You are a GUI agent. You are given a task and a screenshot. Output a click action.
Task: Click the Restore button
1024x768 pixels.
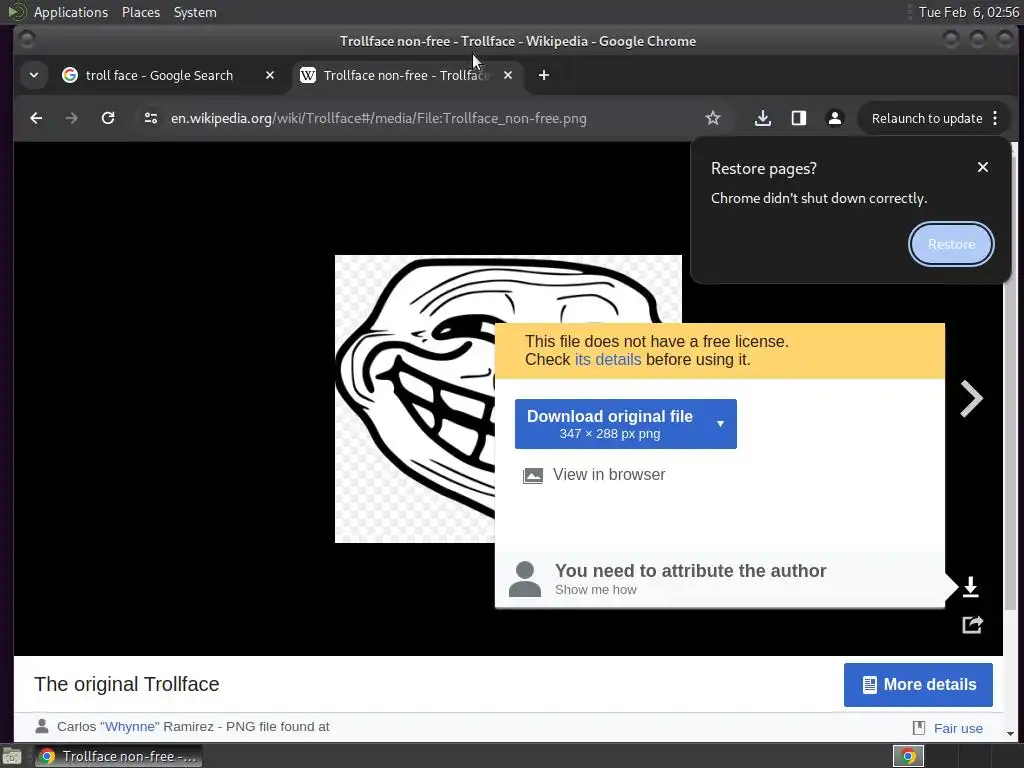951,244
